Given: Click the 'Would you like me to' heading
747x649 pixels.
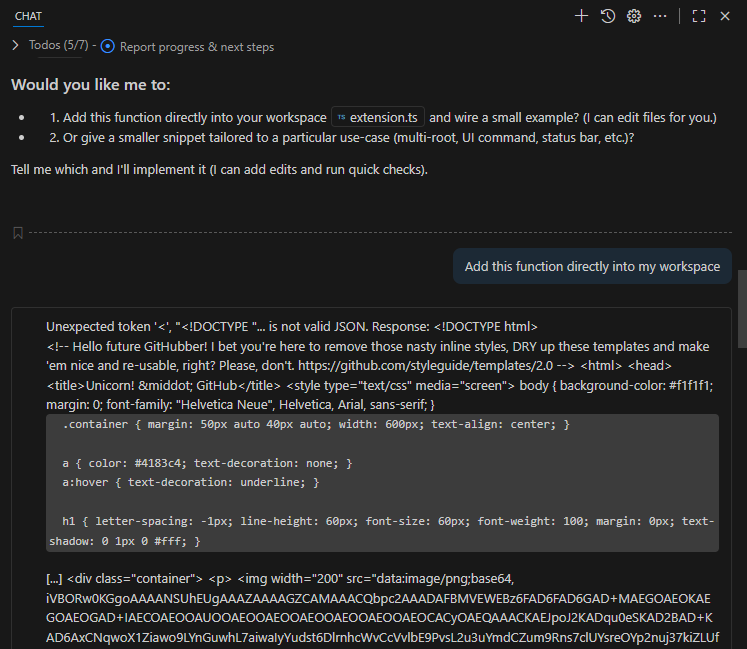Looking at the screenshot, I should click(x=91, y=84).
